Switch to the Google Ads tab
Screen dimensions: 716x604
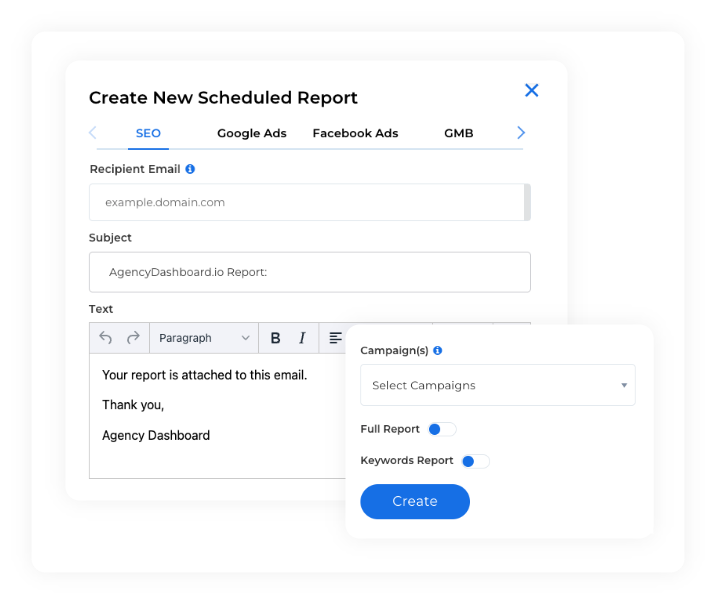click(x=252, y=133)
